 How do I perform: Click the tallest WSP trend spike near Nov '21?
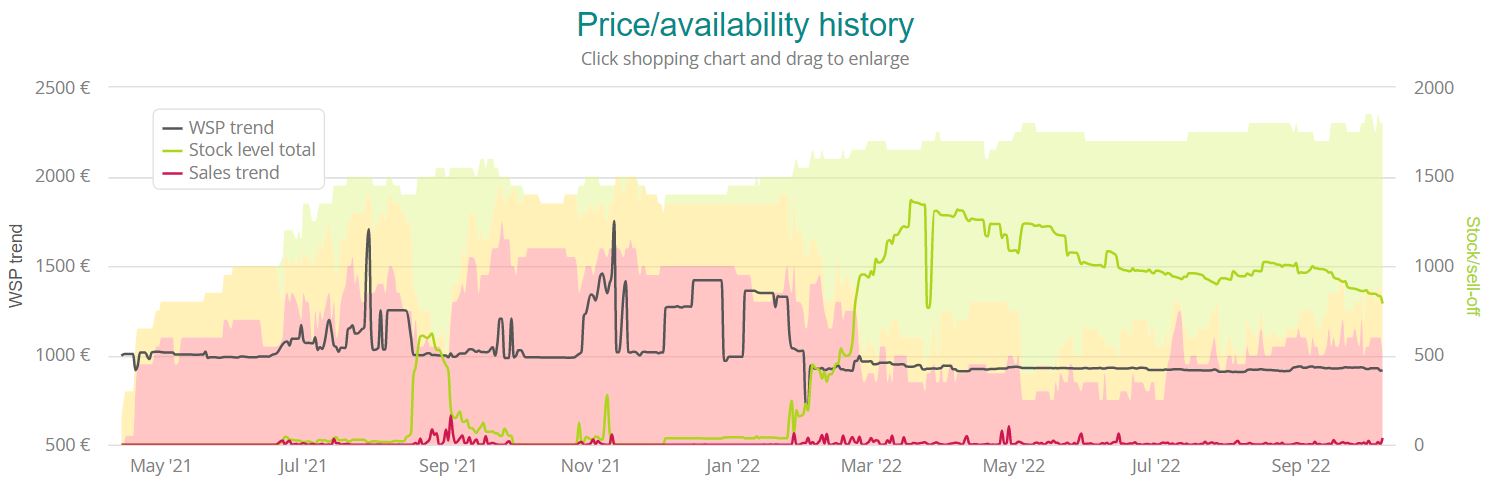(x=613, y=223)
